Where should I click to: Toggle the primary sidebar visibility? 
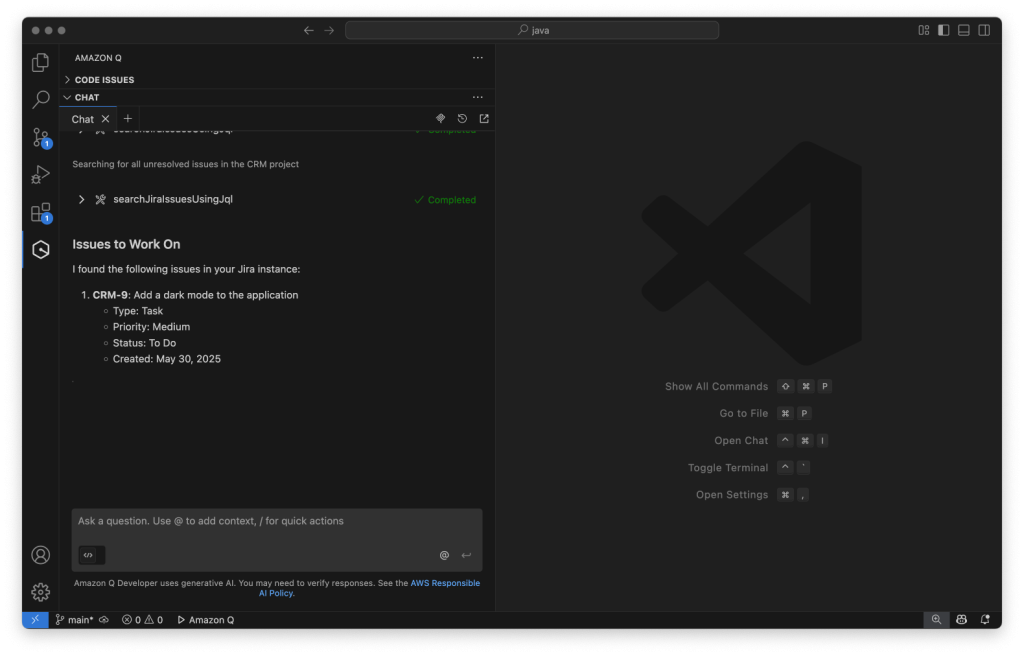click(942, 30)
